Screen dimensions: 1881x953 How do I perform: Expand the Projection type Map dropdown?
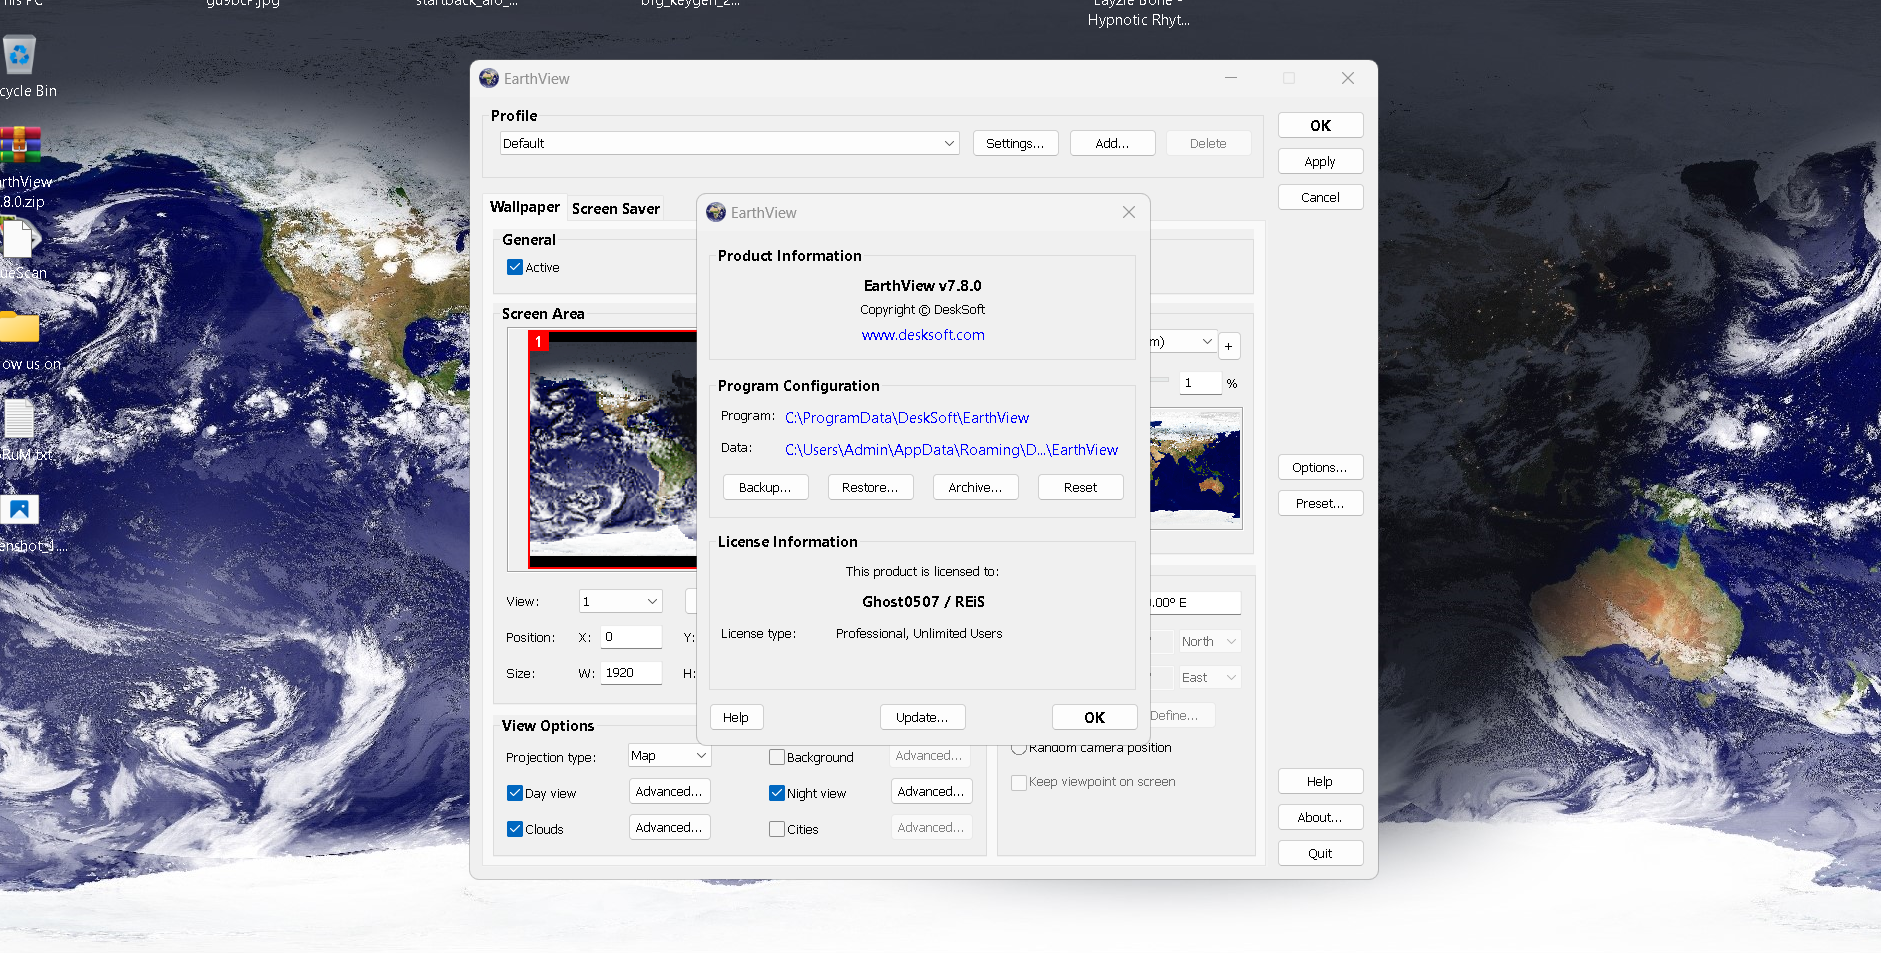(x=669, y=756)
